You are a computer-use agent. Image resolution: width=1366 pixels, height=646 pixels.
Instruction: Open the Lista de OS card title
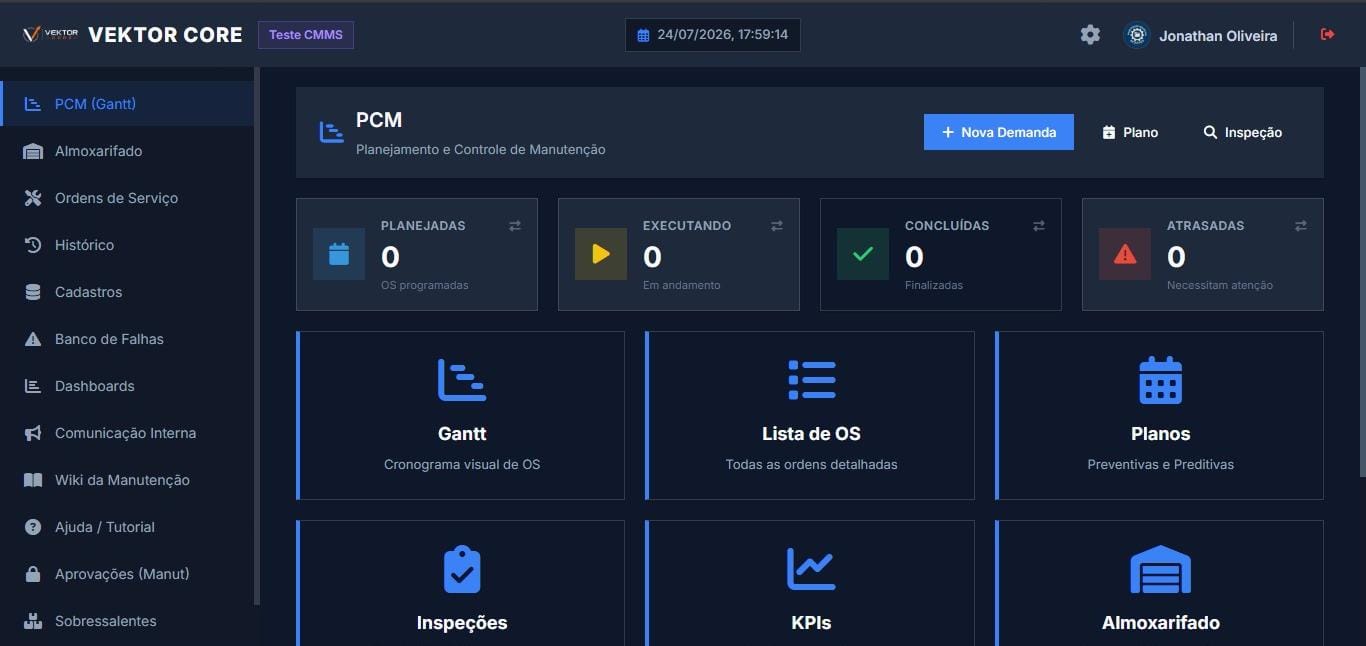tap(811, 434)
